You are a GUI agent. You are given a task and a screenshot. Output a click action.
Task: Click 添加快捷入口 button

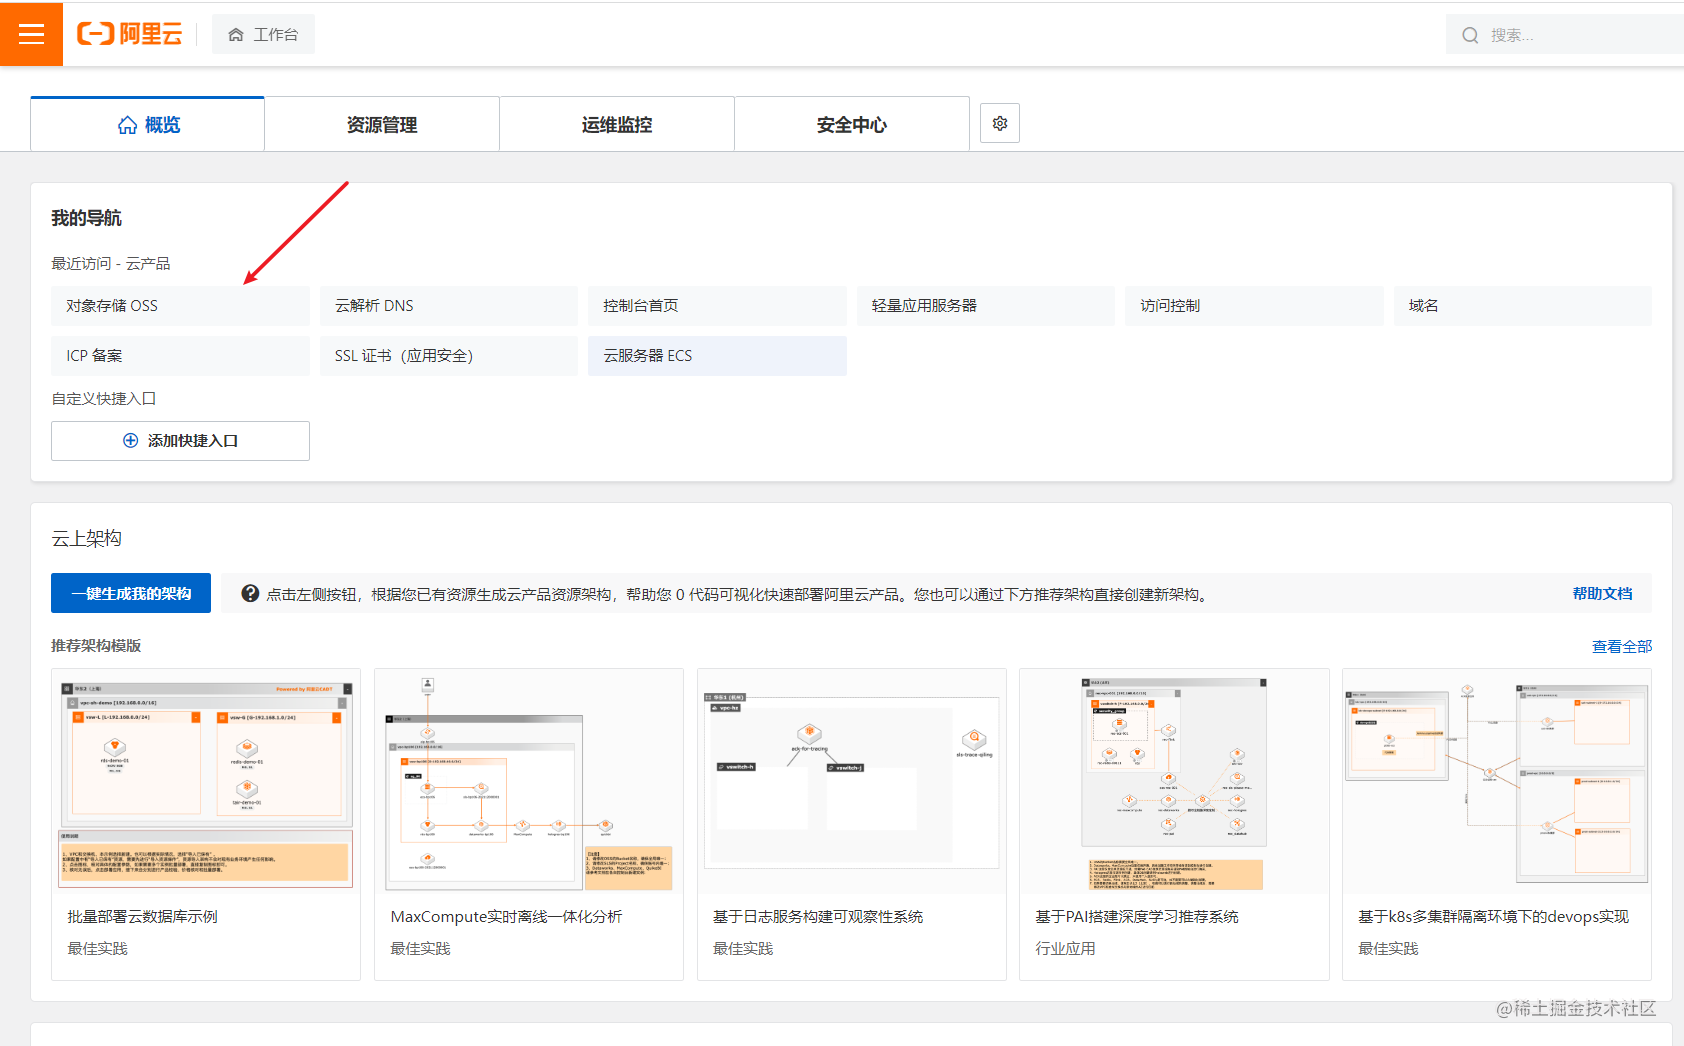tap(180, 441)
